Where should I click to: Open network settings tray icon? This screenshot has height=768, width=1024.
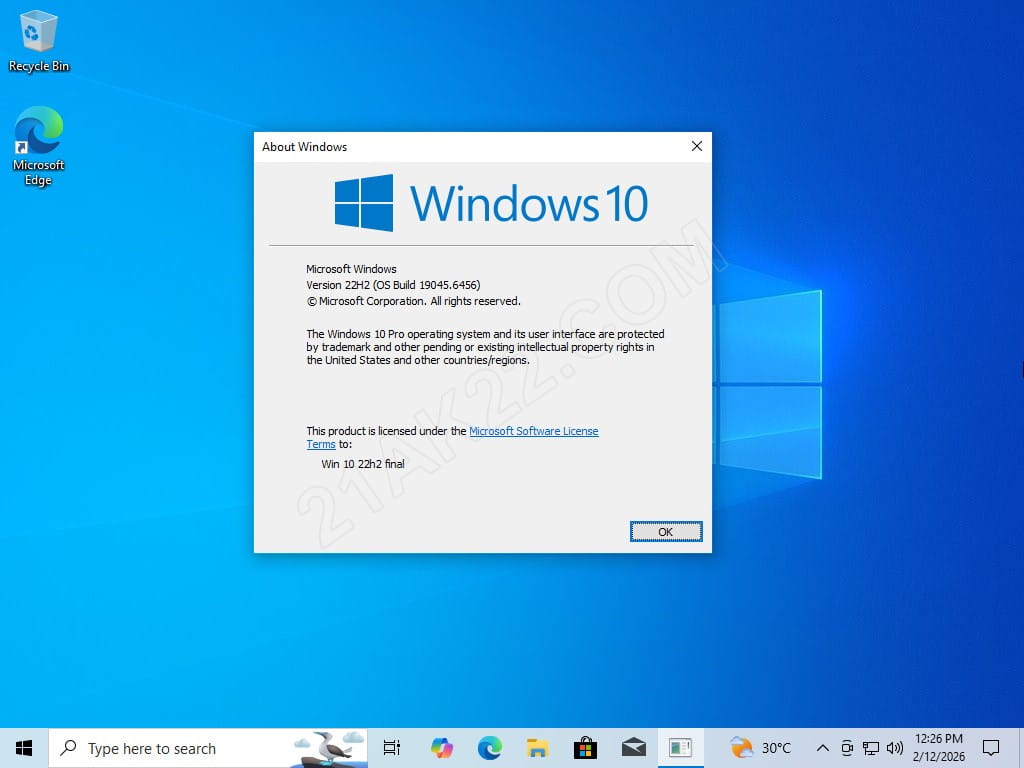pyautogui.click(x=871, y=748)
